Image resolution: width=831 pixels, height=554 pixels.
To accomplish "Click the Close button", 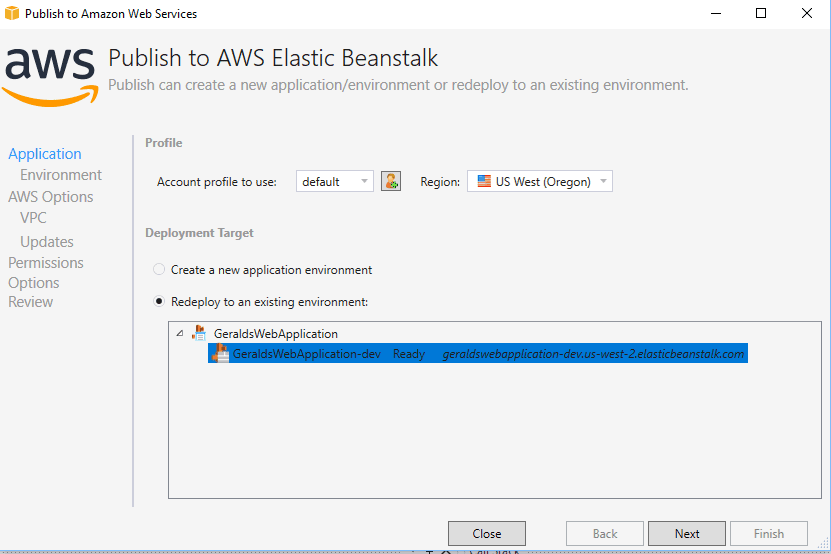I will (x=487, y=533).
